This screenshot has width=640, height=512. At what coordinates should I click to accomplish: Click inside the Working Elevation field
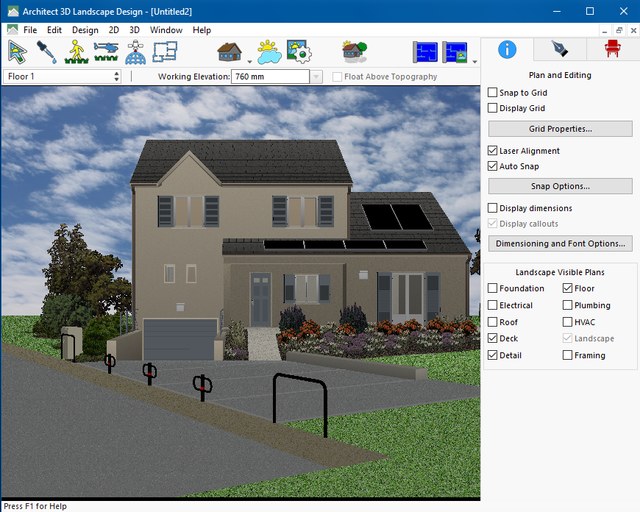coord(270,77)
